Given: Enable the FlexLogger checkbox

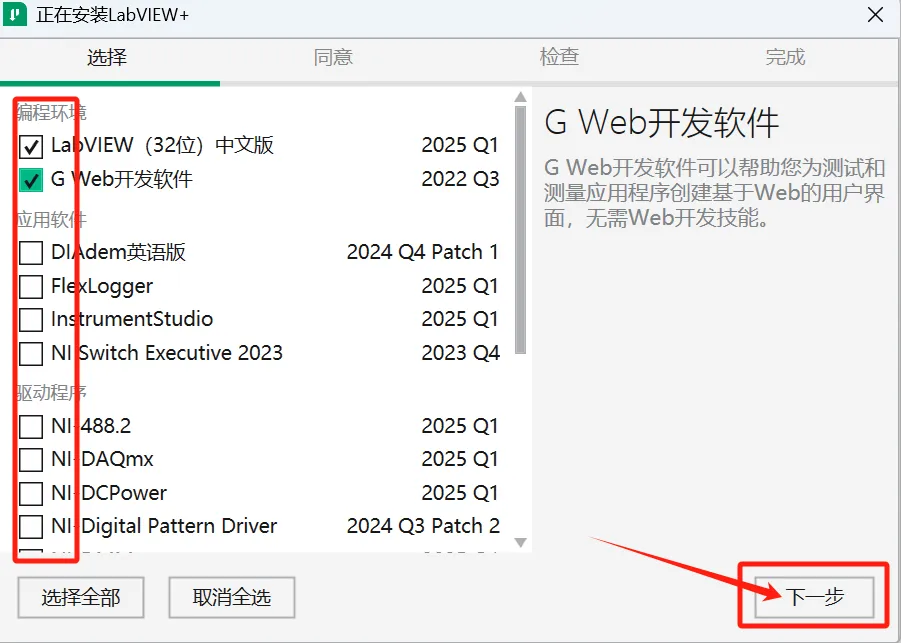Looking at the screenshot, I should tap(31, 286).
